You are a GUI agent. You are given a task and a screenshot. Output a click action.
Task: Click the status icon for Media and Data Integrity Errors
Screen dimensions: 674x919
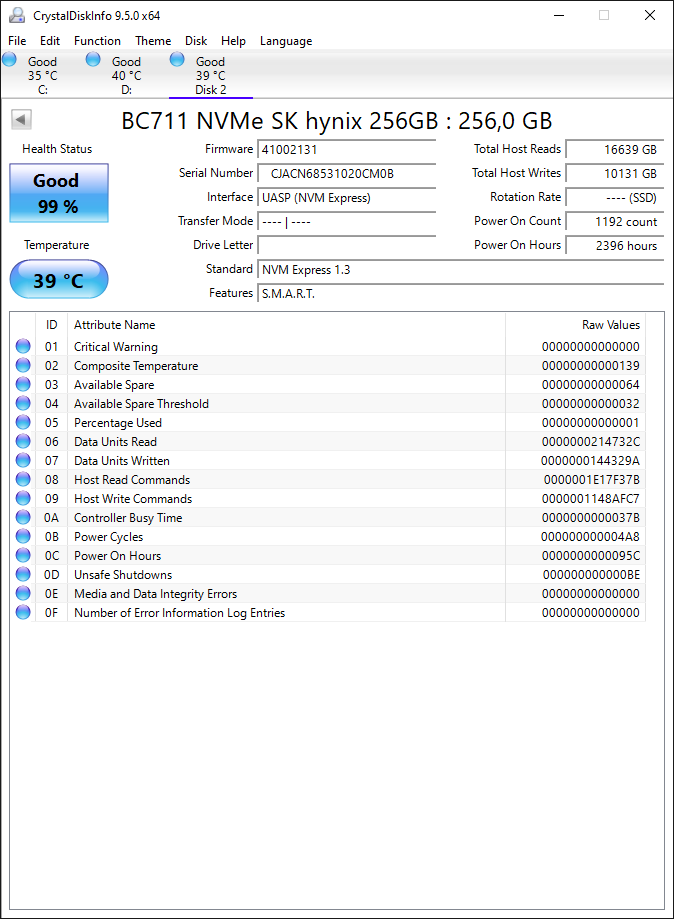(23, 593)
